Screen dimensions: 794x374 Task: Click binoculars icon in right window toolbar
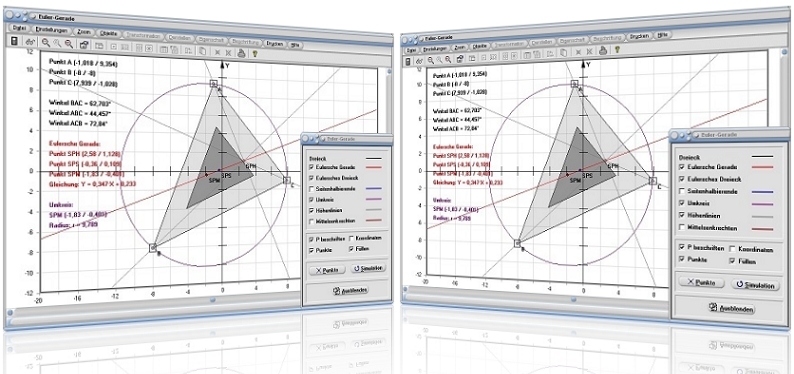click(x=420, y=61)
